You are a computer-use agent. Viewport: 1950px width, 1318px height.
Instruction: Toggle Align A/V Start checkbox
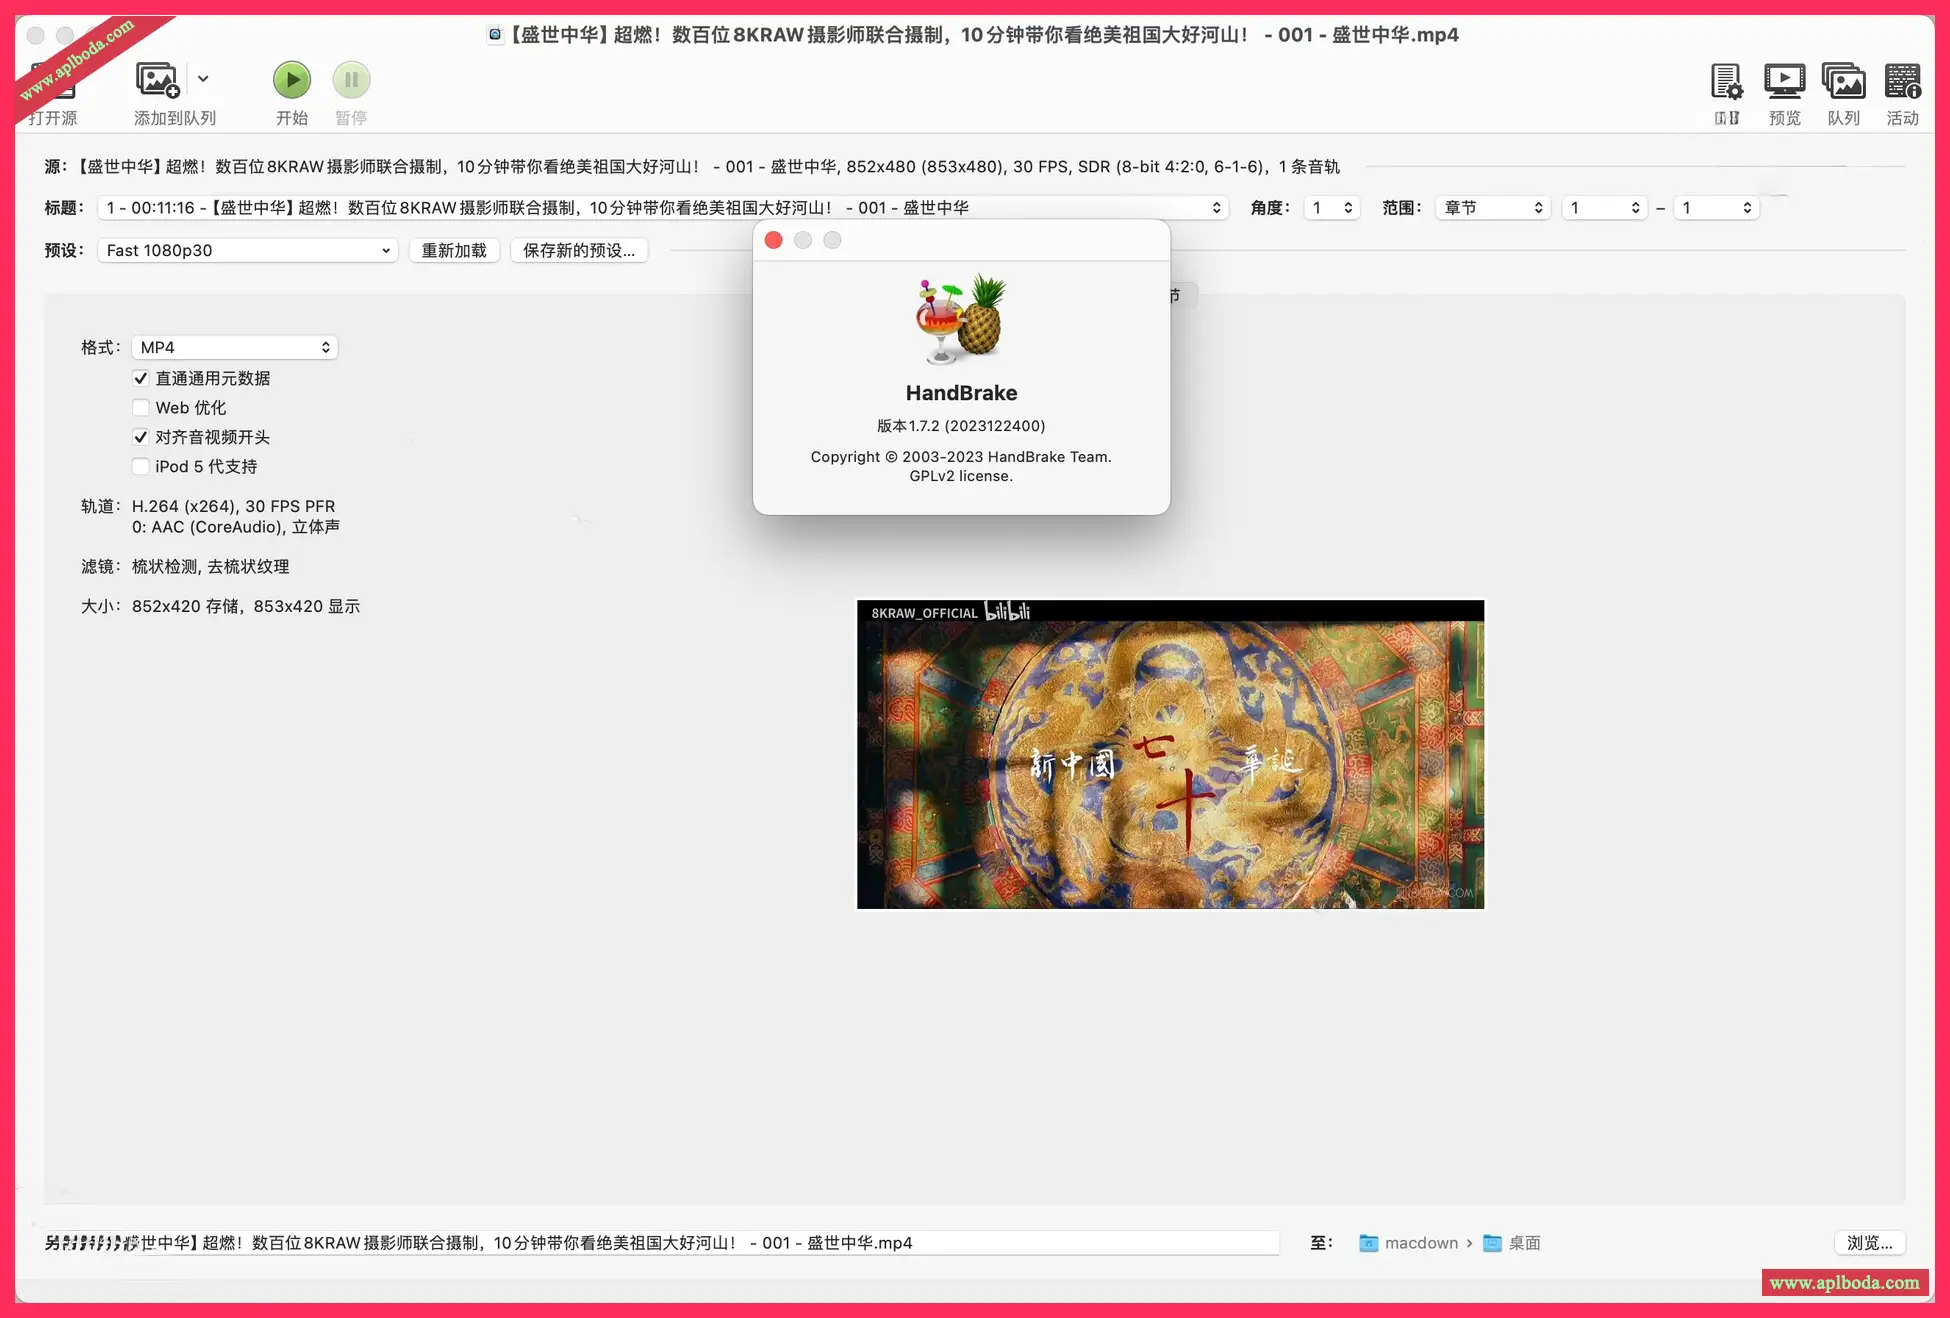point(141,437)
